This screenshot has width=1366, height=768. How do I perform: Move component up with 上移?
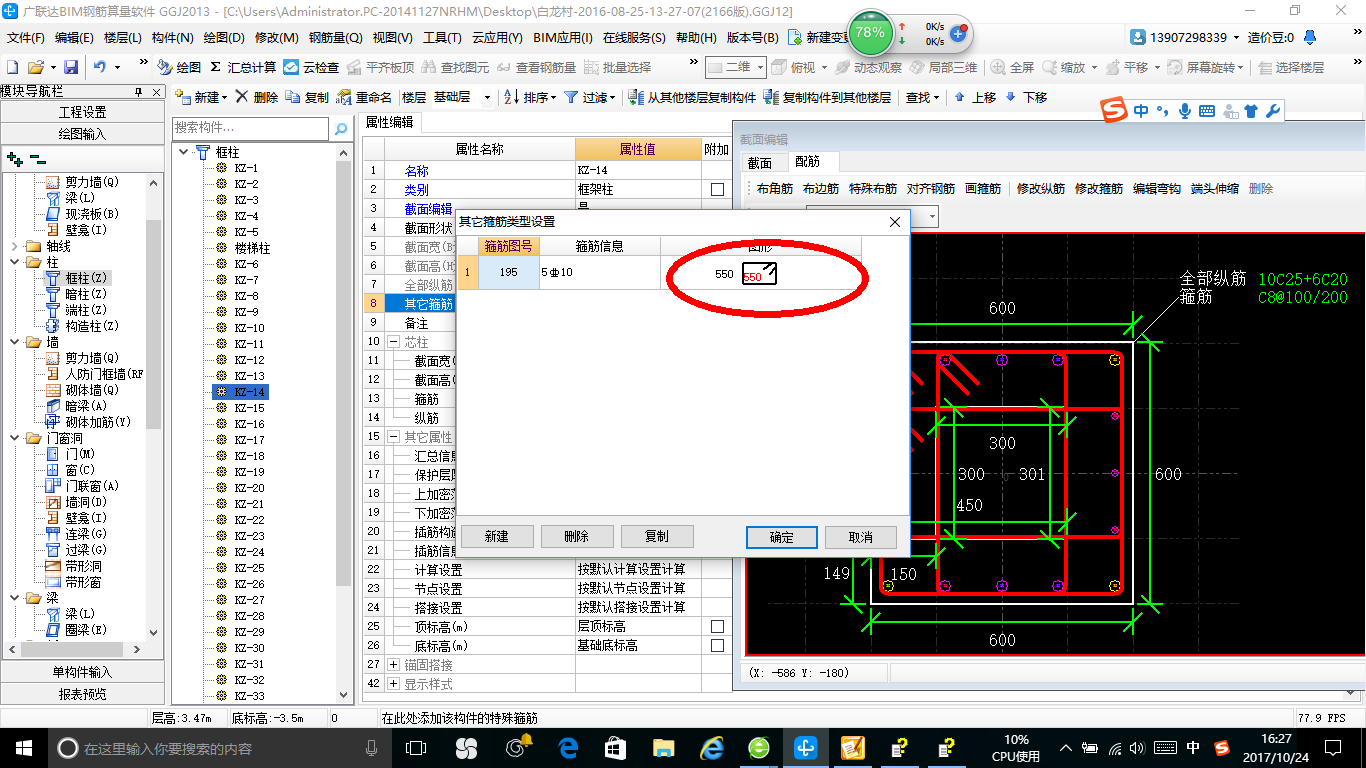975,97
